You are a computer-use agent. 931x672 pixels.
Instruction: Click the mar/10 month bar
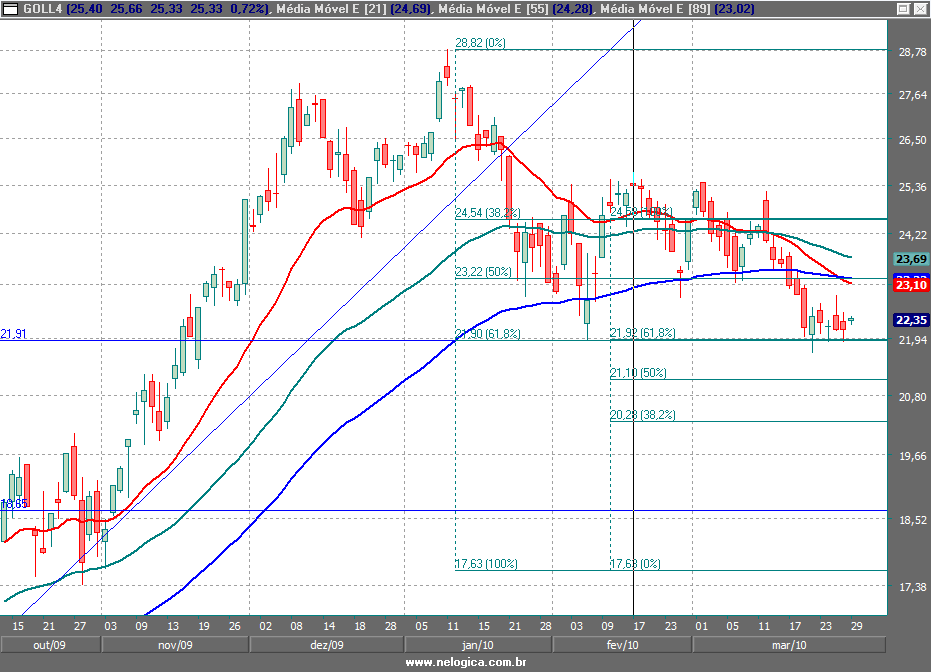tap(789, 645)
